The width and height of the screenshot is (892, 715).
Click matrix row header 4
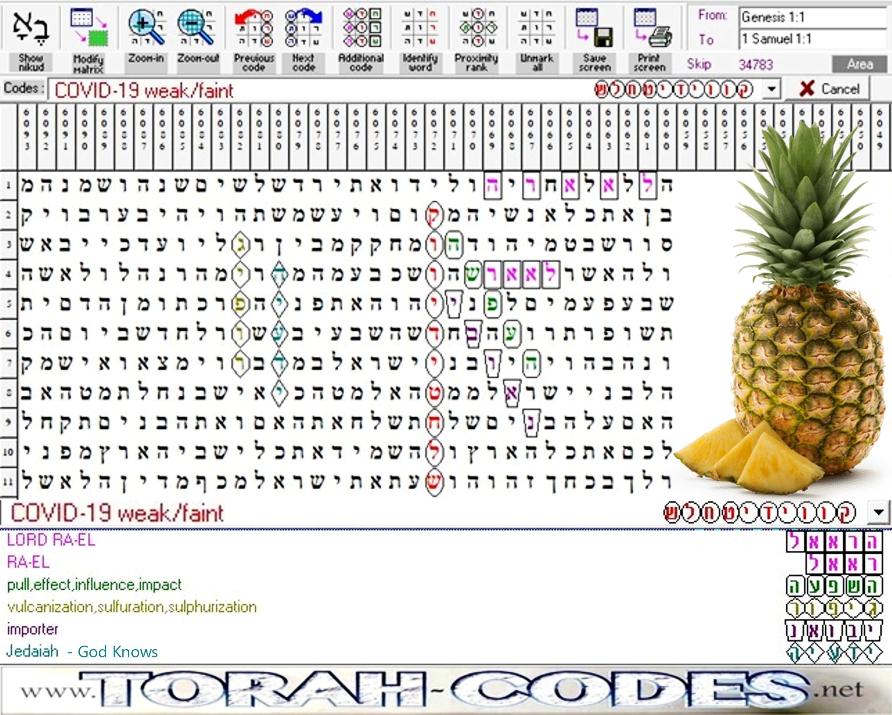point(8,274)
